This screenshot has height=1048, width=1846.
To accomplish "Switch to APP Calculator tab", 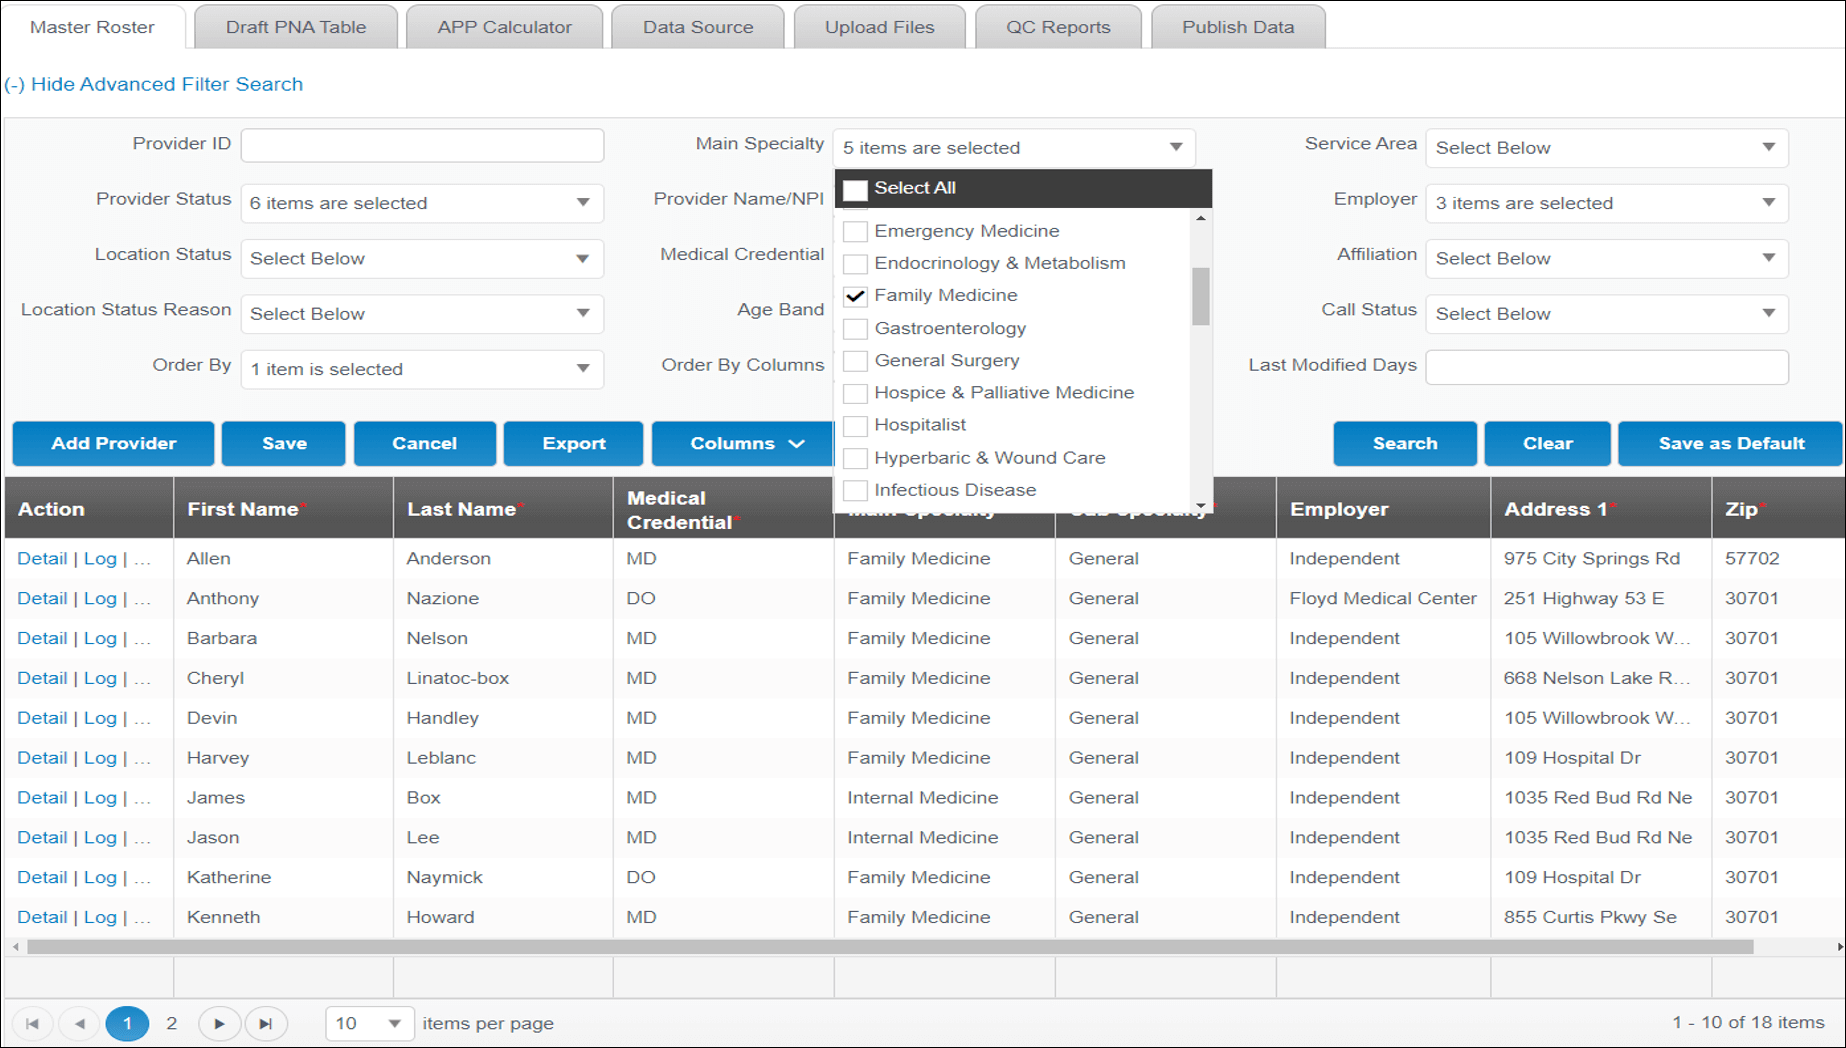I will tap(505, 27).
